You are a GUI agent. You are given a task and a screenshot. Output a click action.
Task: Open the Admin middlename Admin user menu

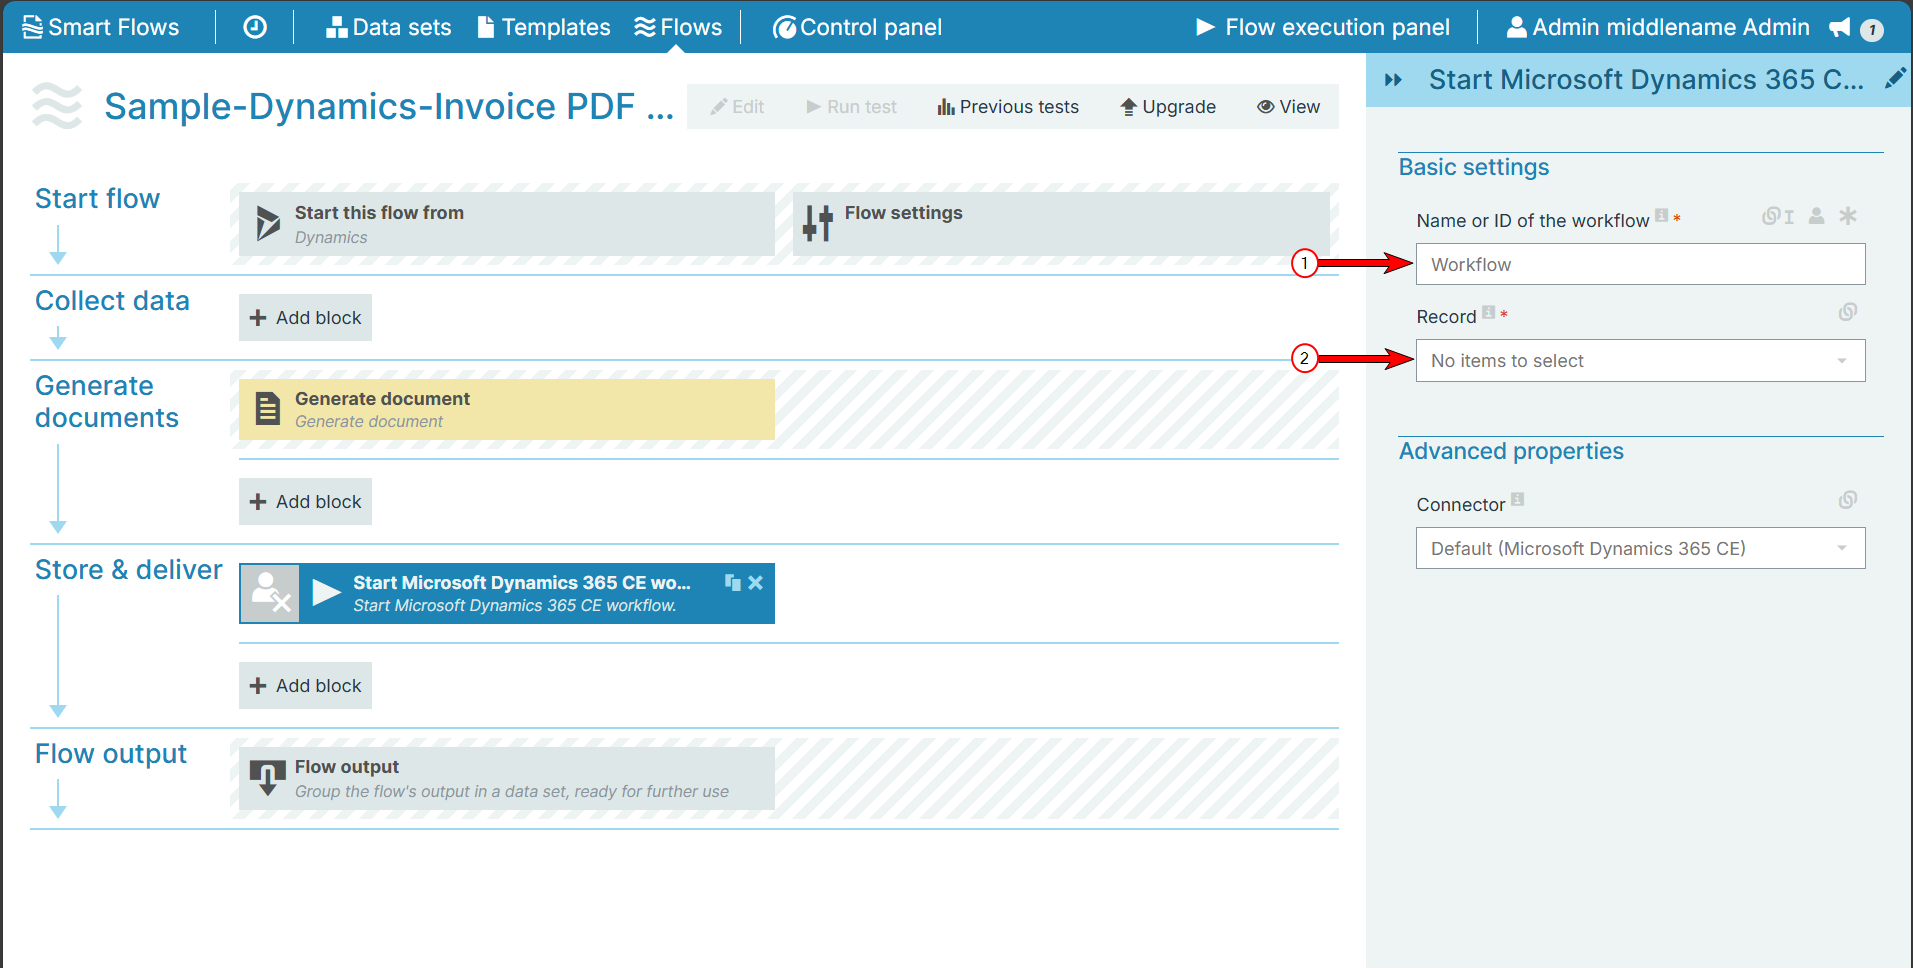pos(1658,27)
